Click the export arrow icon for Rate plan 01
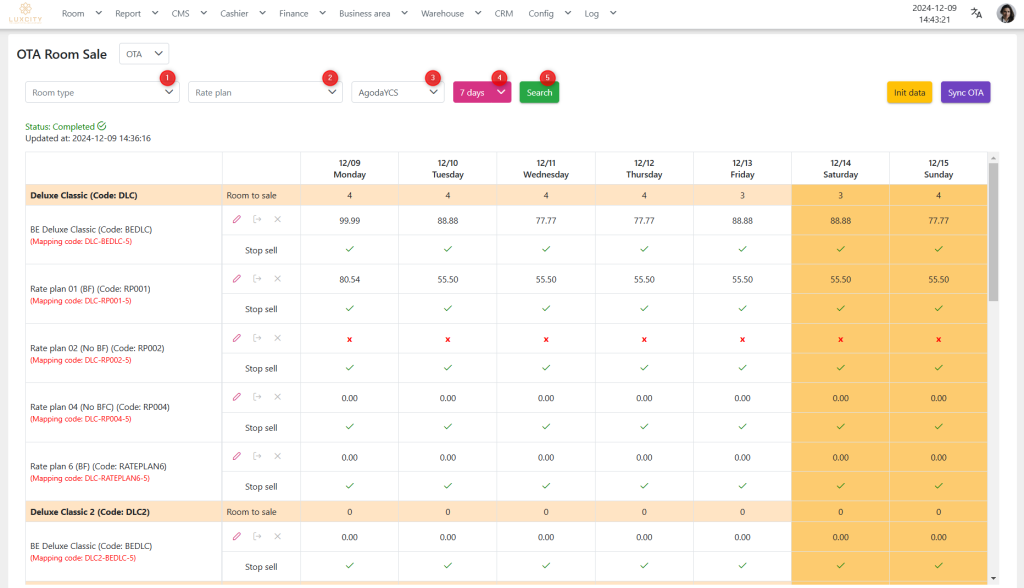 [x=257, y=279]
